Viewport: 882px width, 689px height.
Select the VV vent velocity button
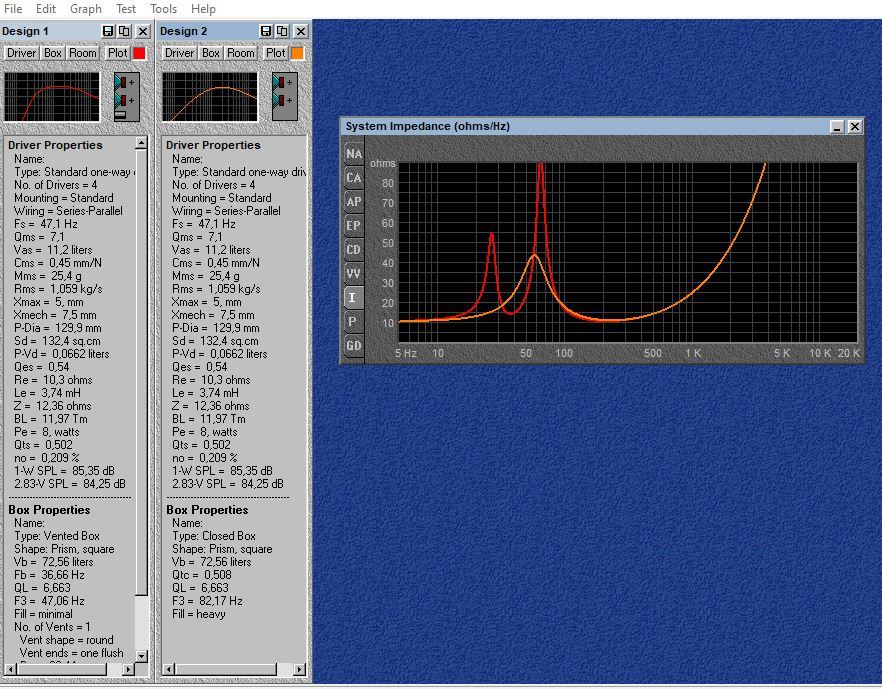(x=353, y=273)
